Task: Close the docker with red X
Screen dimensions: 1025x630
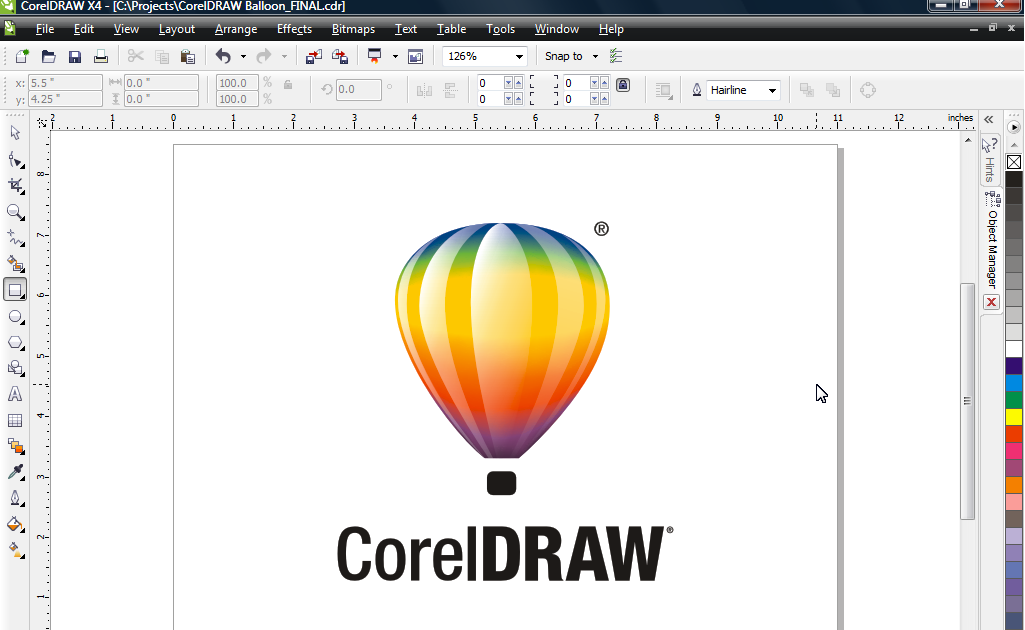Action: [x=992, y=302]
